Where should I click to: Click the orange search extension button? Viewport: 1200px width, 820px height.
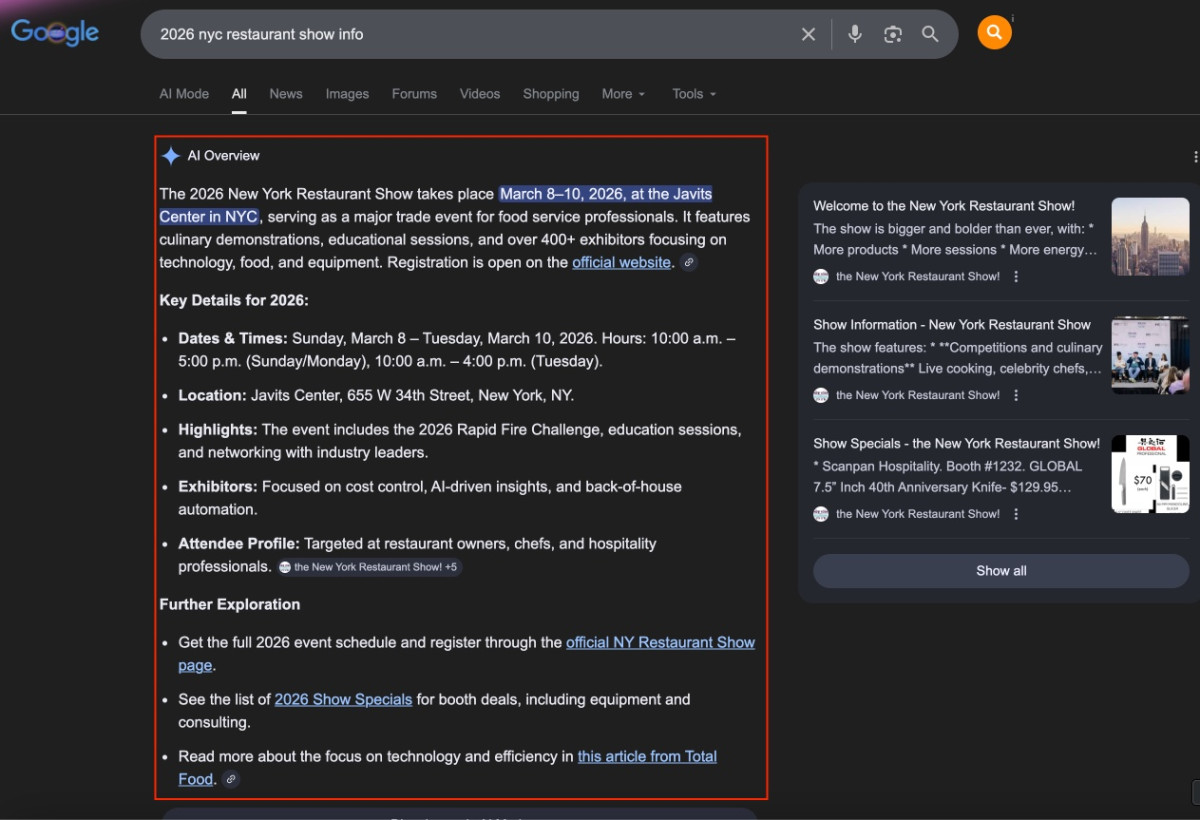coord(994,33)
